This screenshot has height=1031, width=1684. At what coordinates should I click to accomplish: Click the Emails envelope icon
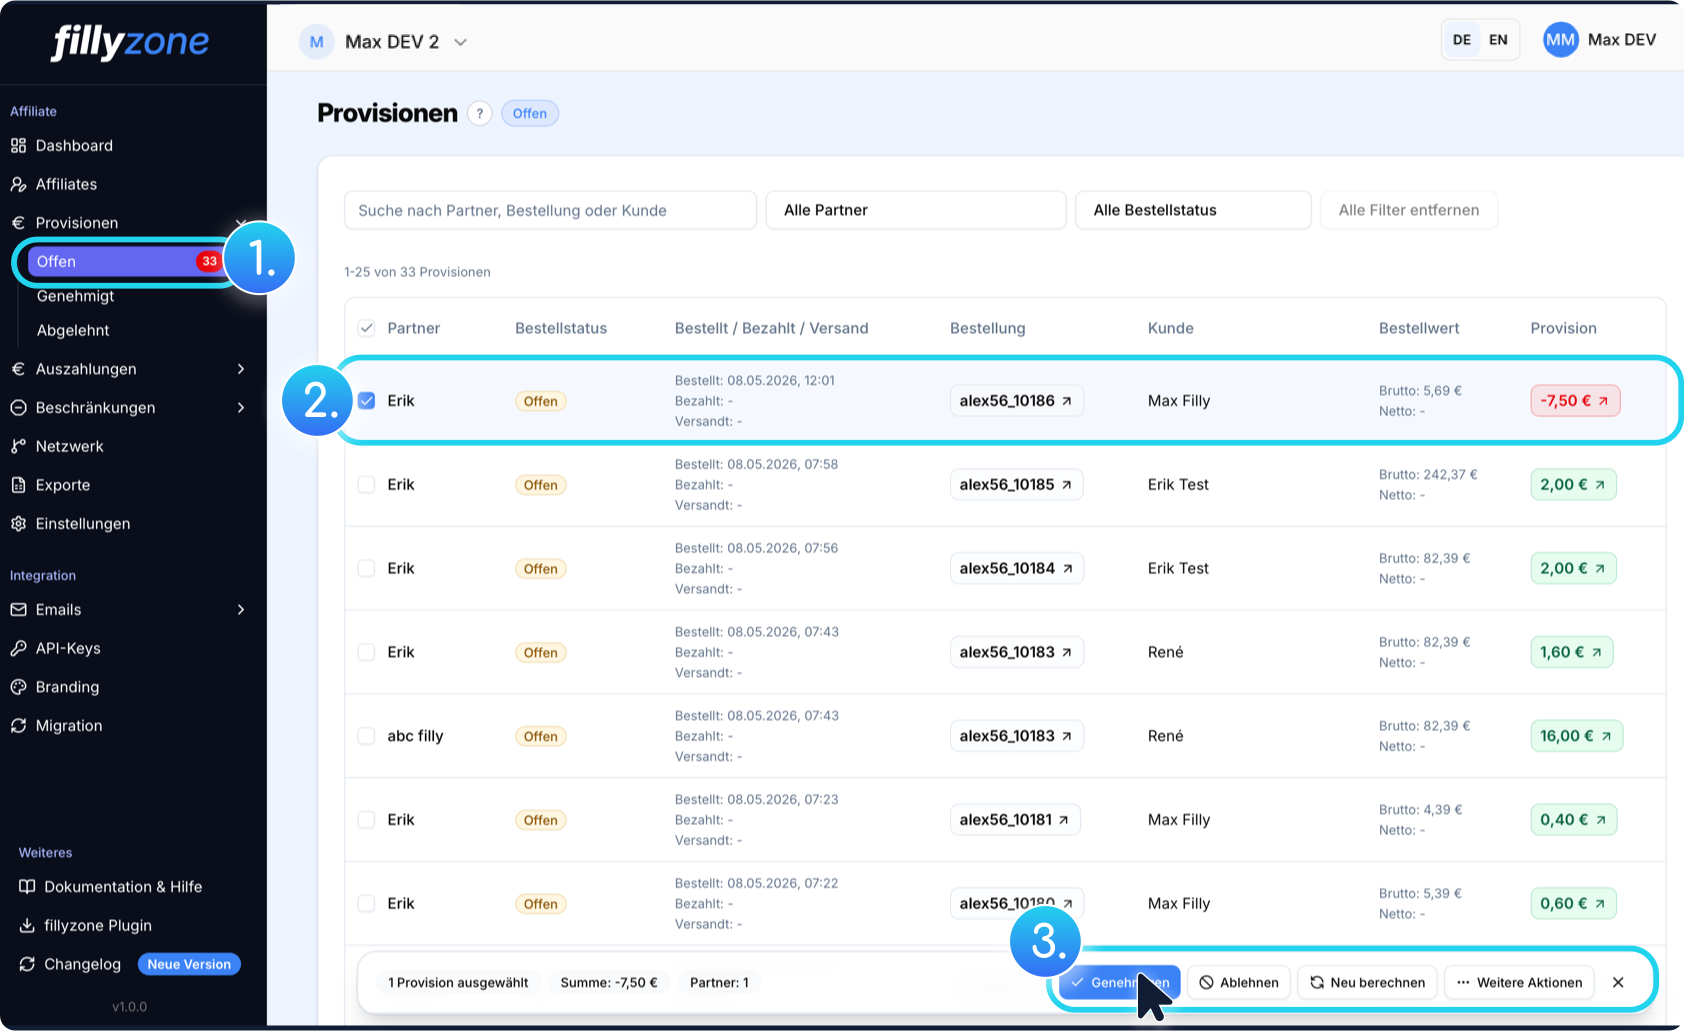(18, 610)
